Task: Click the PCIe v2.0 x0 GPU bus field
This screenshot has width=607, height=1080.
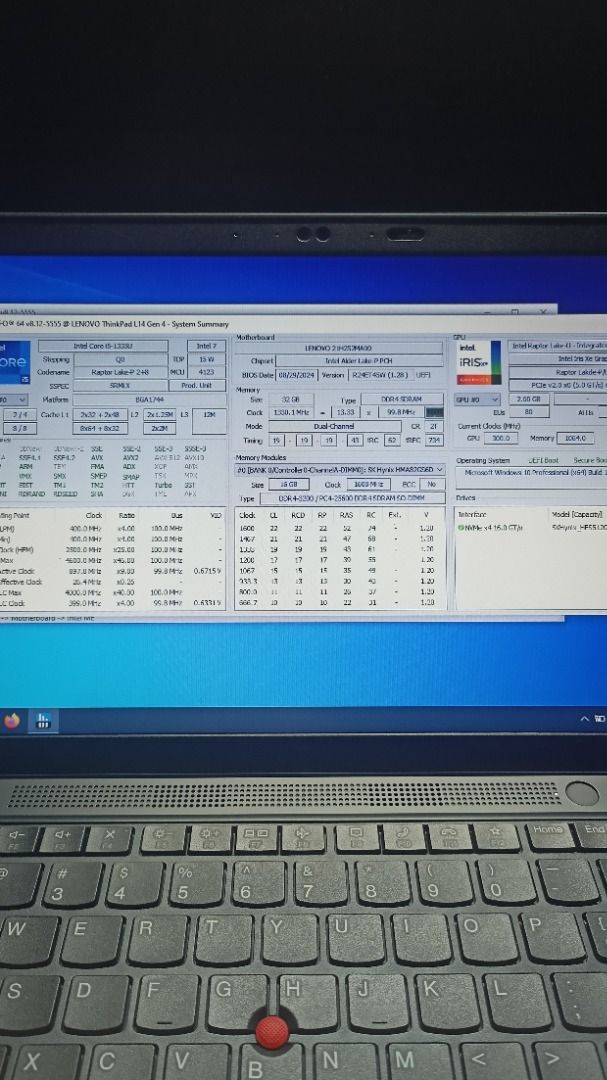Action: [557, 386]
